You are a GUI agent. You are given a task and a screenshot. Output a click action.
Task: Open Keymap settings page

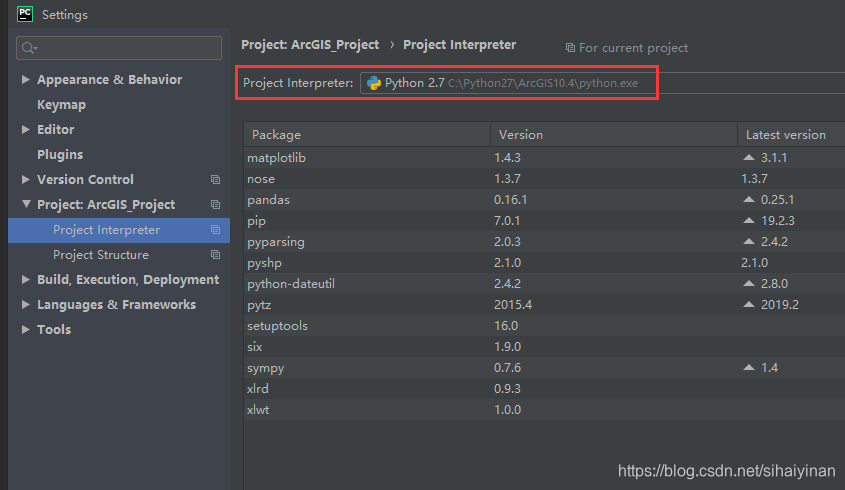61,105
